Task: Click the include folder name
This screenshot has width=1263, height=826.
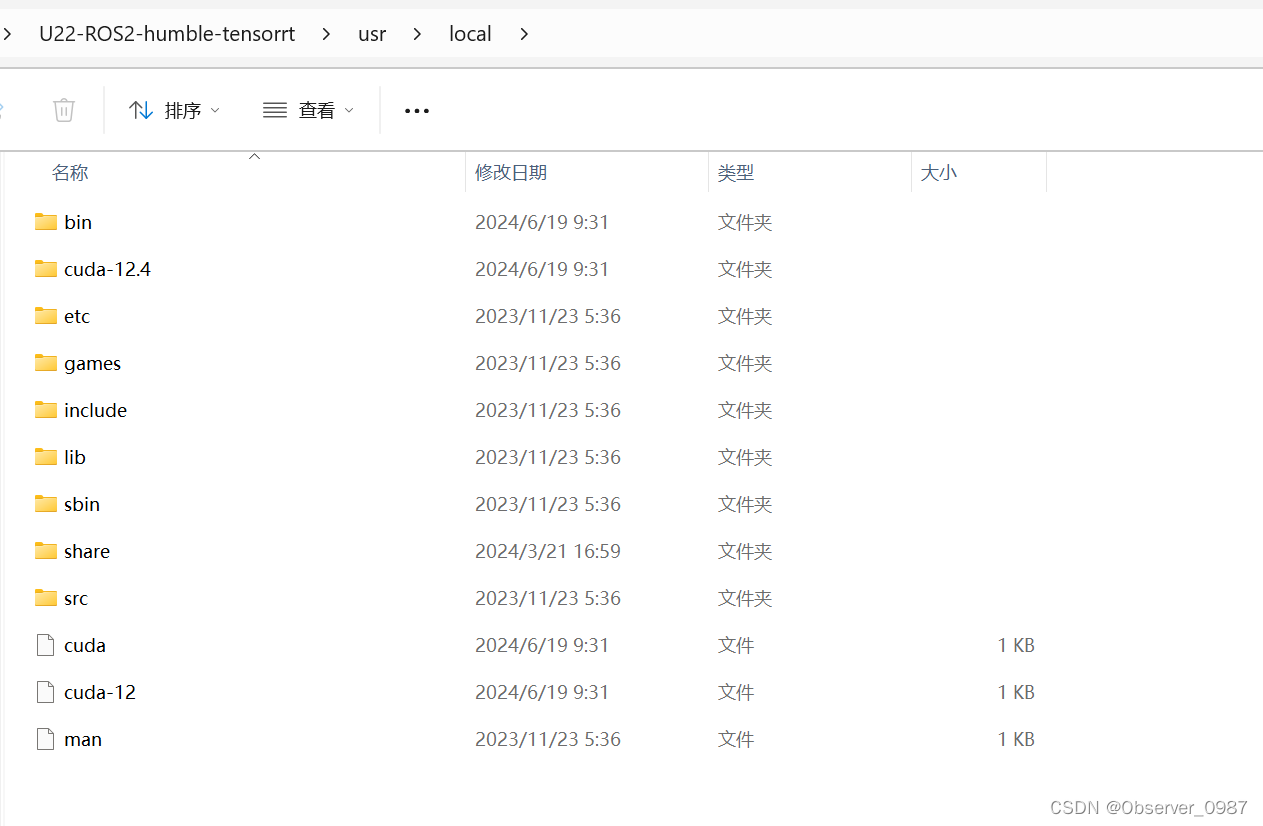Action: (x=95, y=410)
